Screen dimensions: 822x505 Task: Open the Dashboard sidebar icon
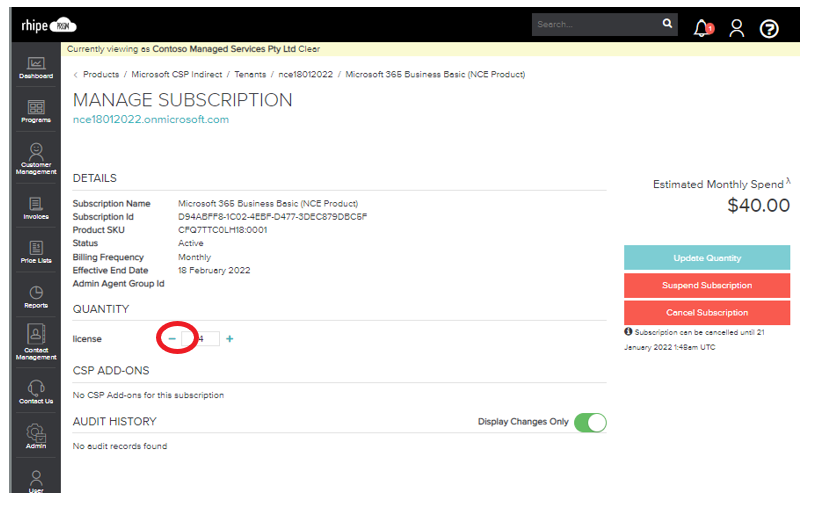pyautogui.click(x=36, y=68)
